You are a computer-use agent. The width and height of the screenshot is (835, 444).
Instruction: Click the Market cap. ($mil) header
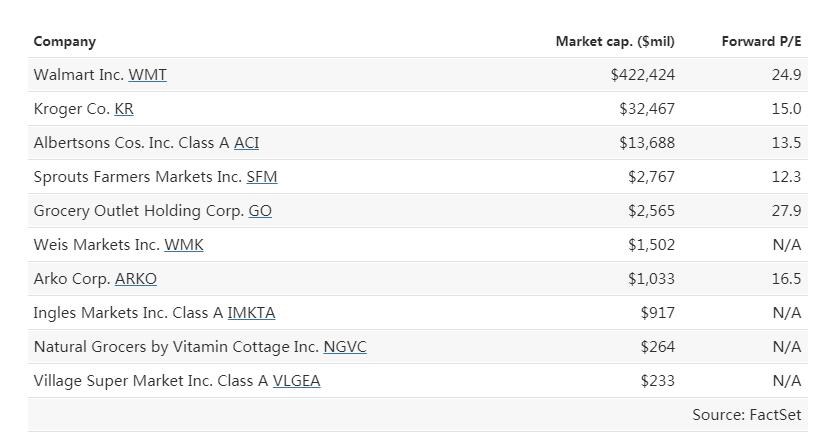coord(615,42)
